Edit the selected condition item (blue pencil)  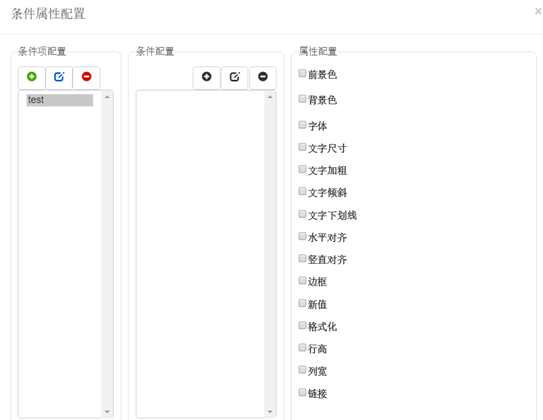[x=59, y=77]
